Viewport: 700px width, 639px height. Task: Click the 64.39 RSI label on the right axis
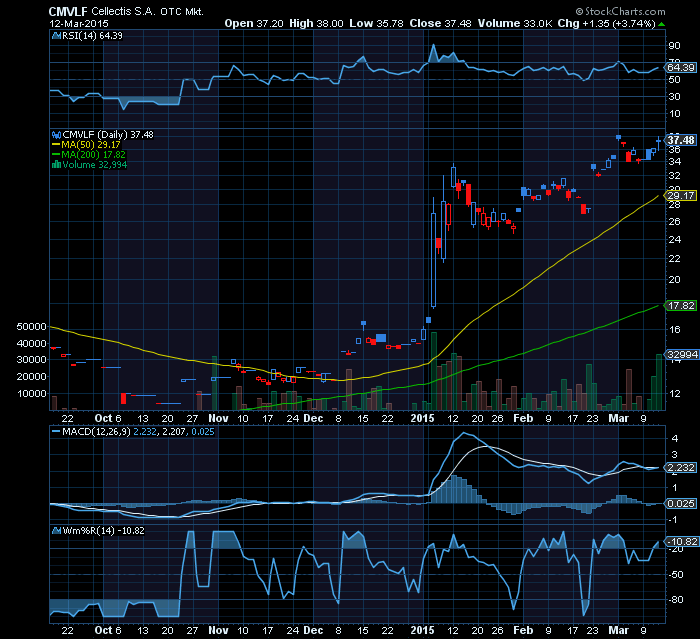(681, 67)
